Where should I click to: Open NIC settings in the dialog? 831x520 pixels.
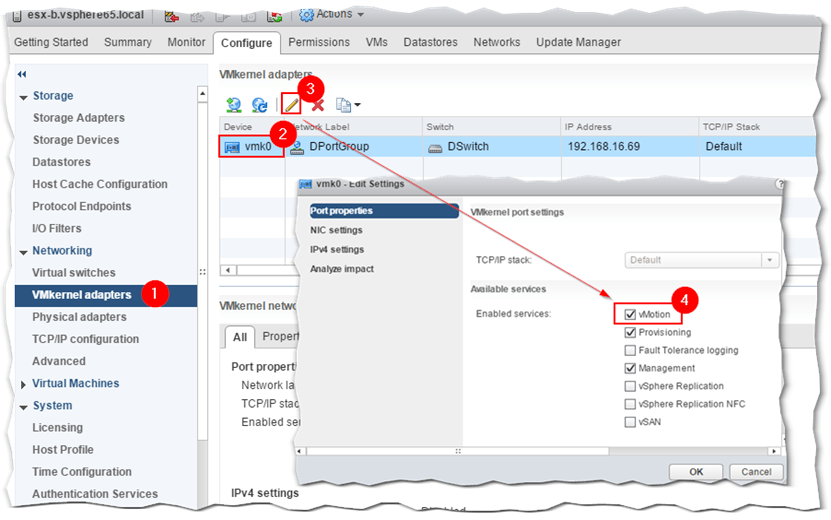[x=336, y=230]
